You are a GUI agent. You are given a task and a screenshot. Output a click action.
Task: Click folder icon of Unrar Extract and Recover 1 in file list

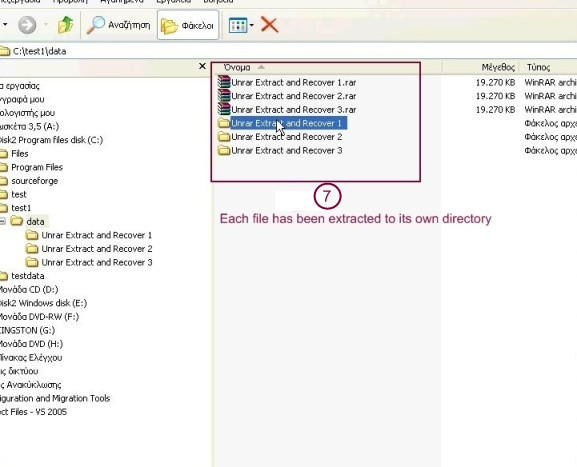[x=224, y=123]
